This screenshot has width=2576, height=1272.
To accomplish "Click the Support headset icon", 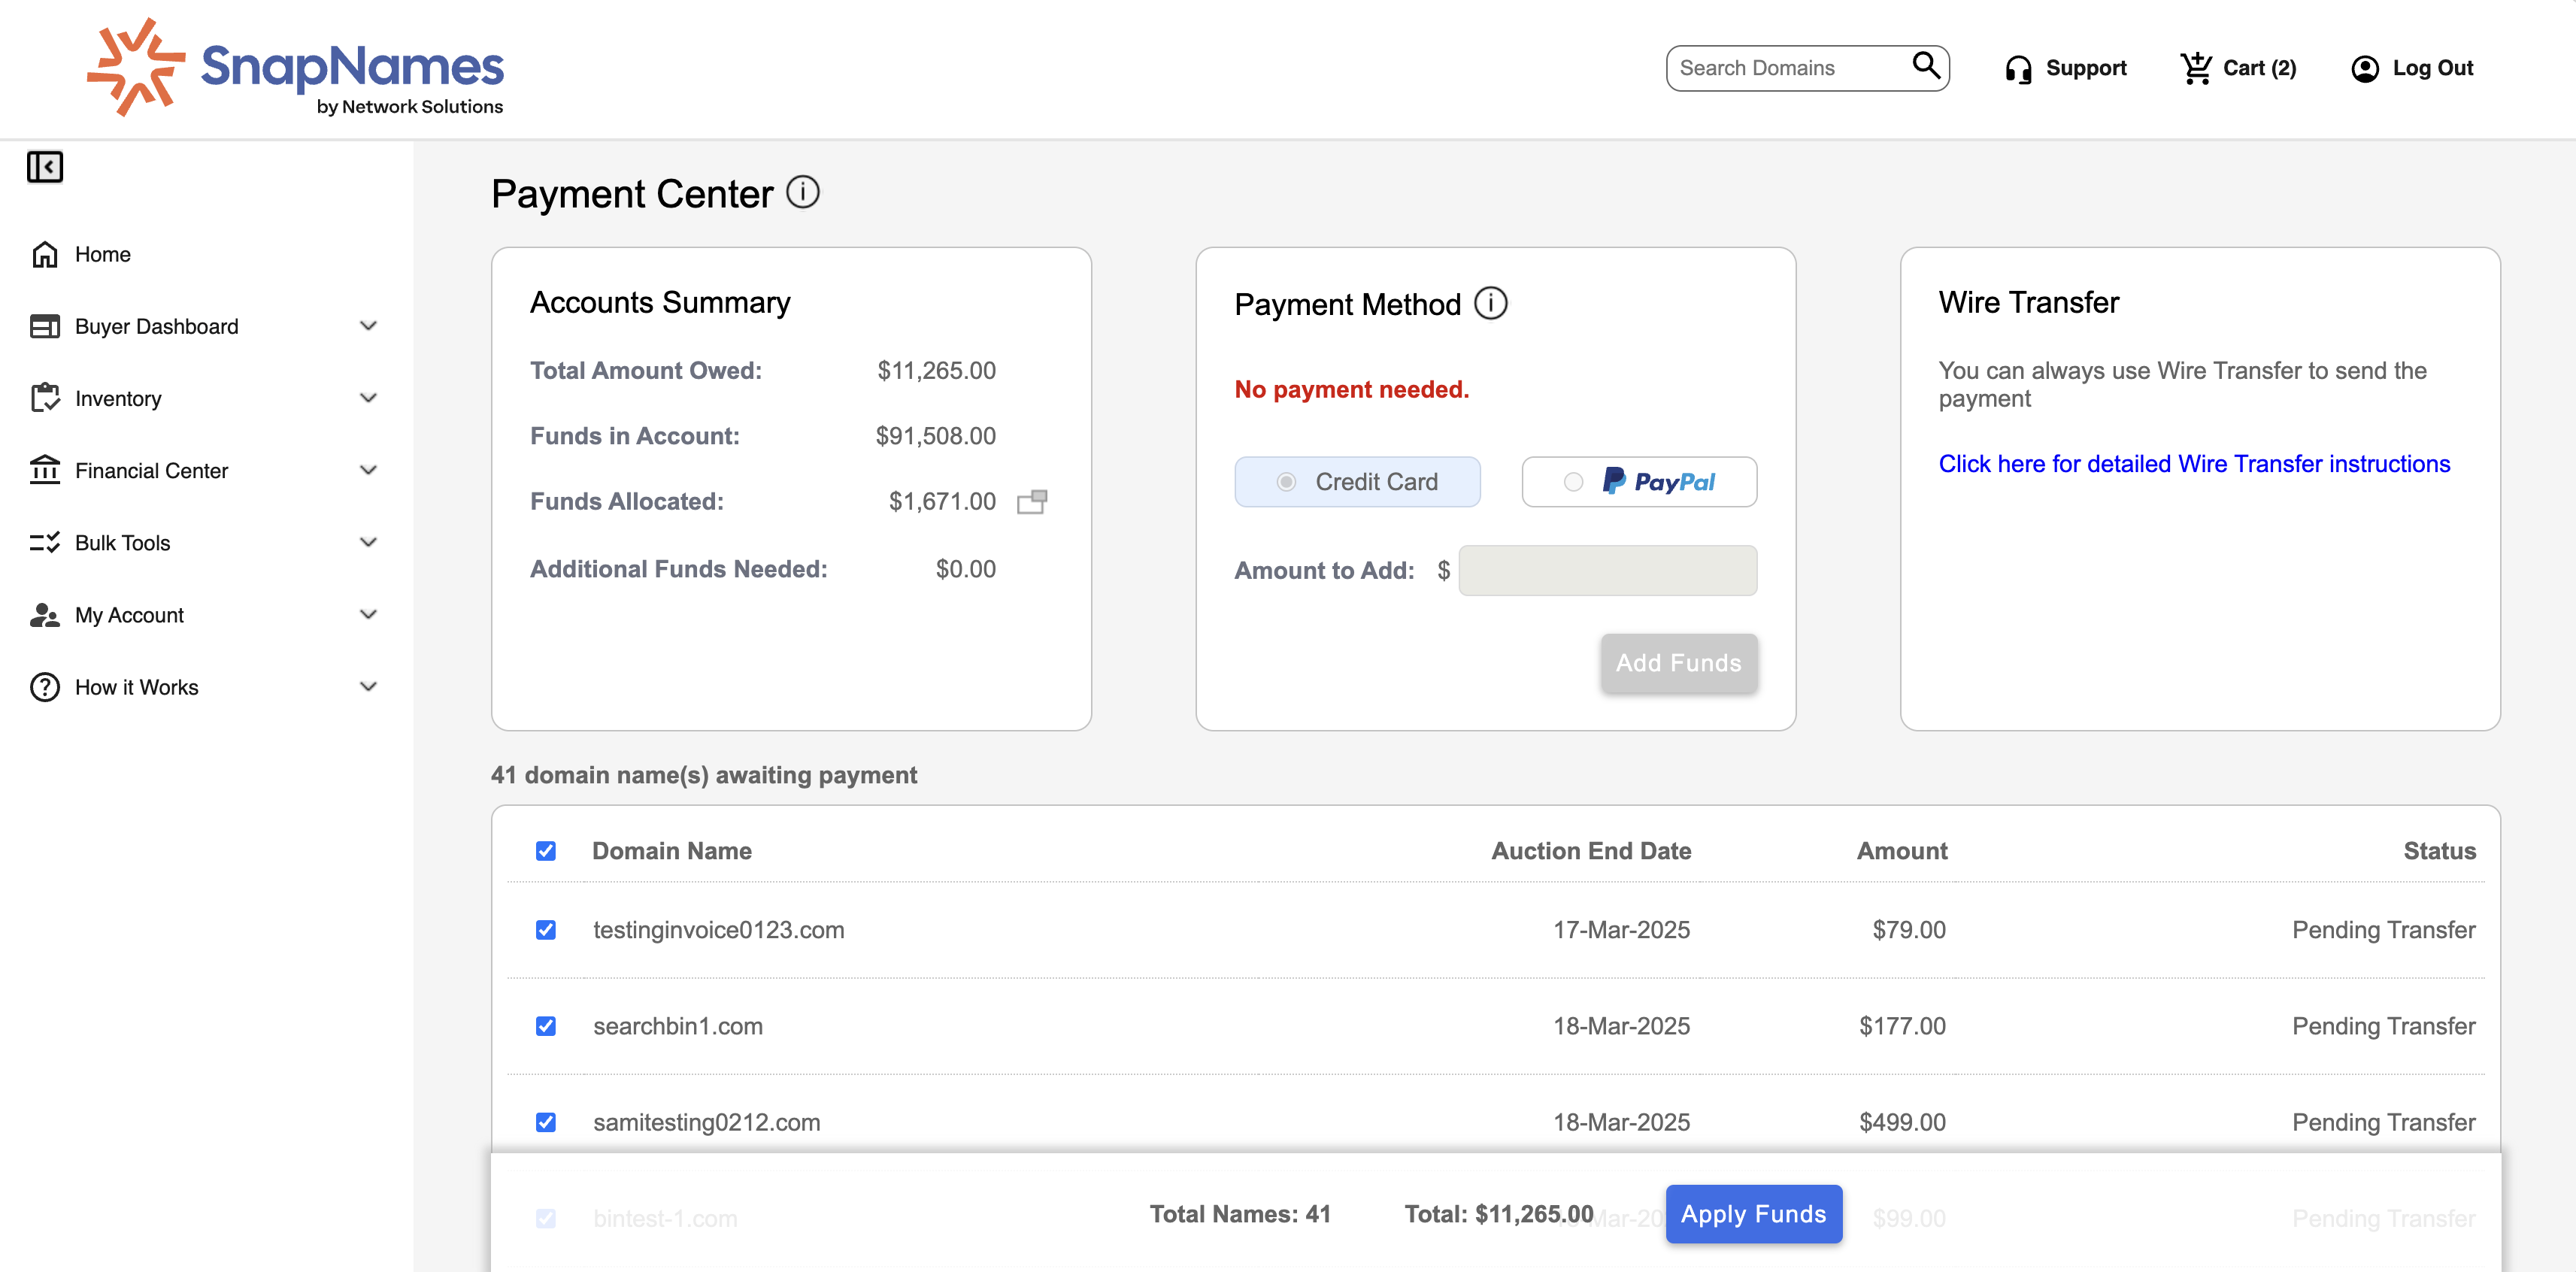I will click(2018, 69).
